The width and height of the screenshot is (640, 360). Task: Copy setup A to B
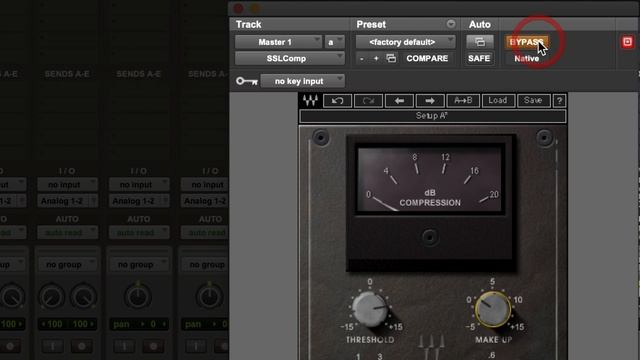pos(463,101)
